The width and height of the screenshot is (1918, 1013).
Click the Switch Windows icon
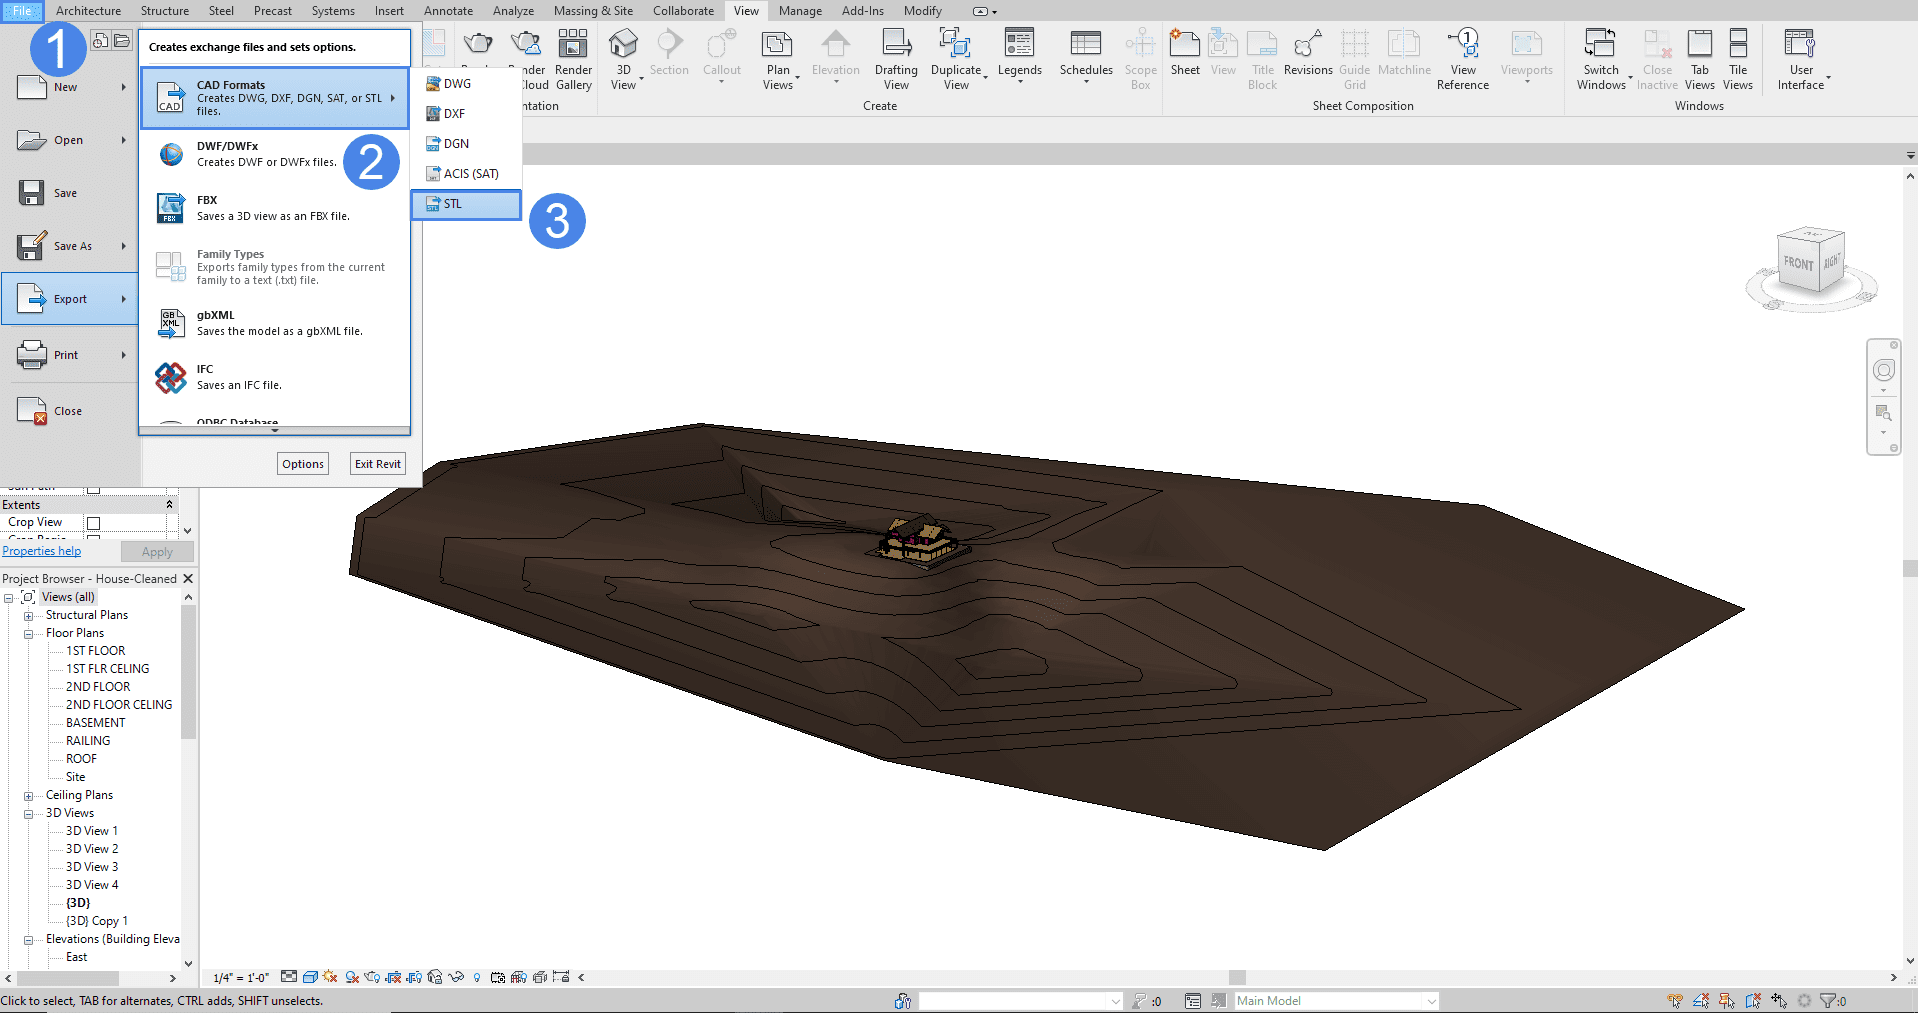pos(1600,59)
